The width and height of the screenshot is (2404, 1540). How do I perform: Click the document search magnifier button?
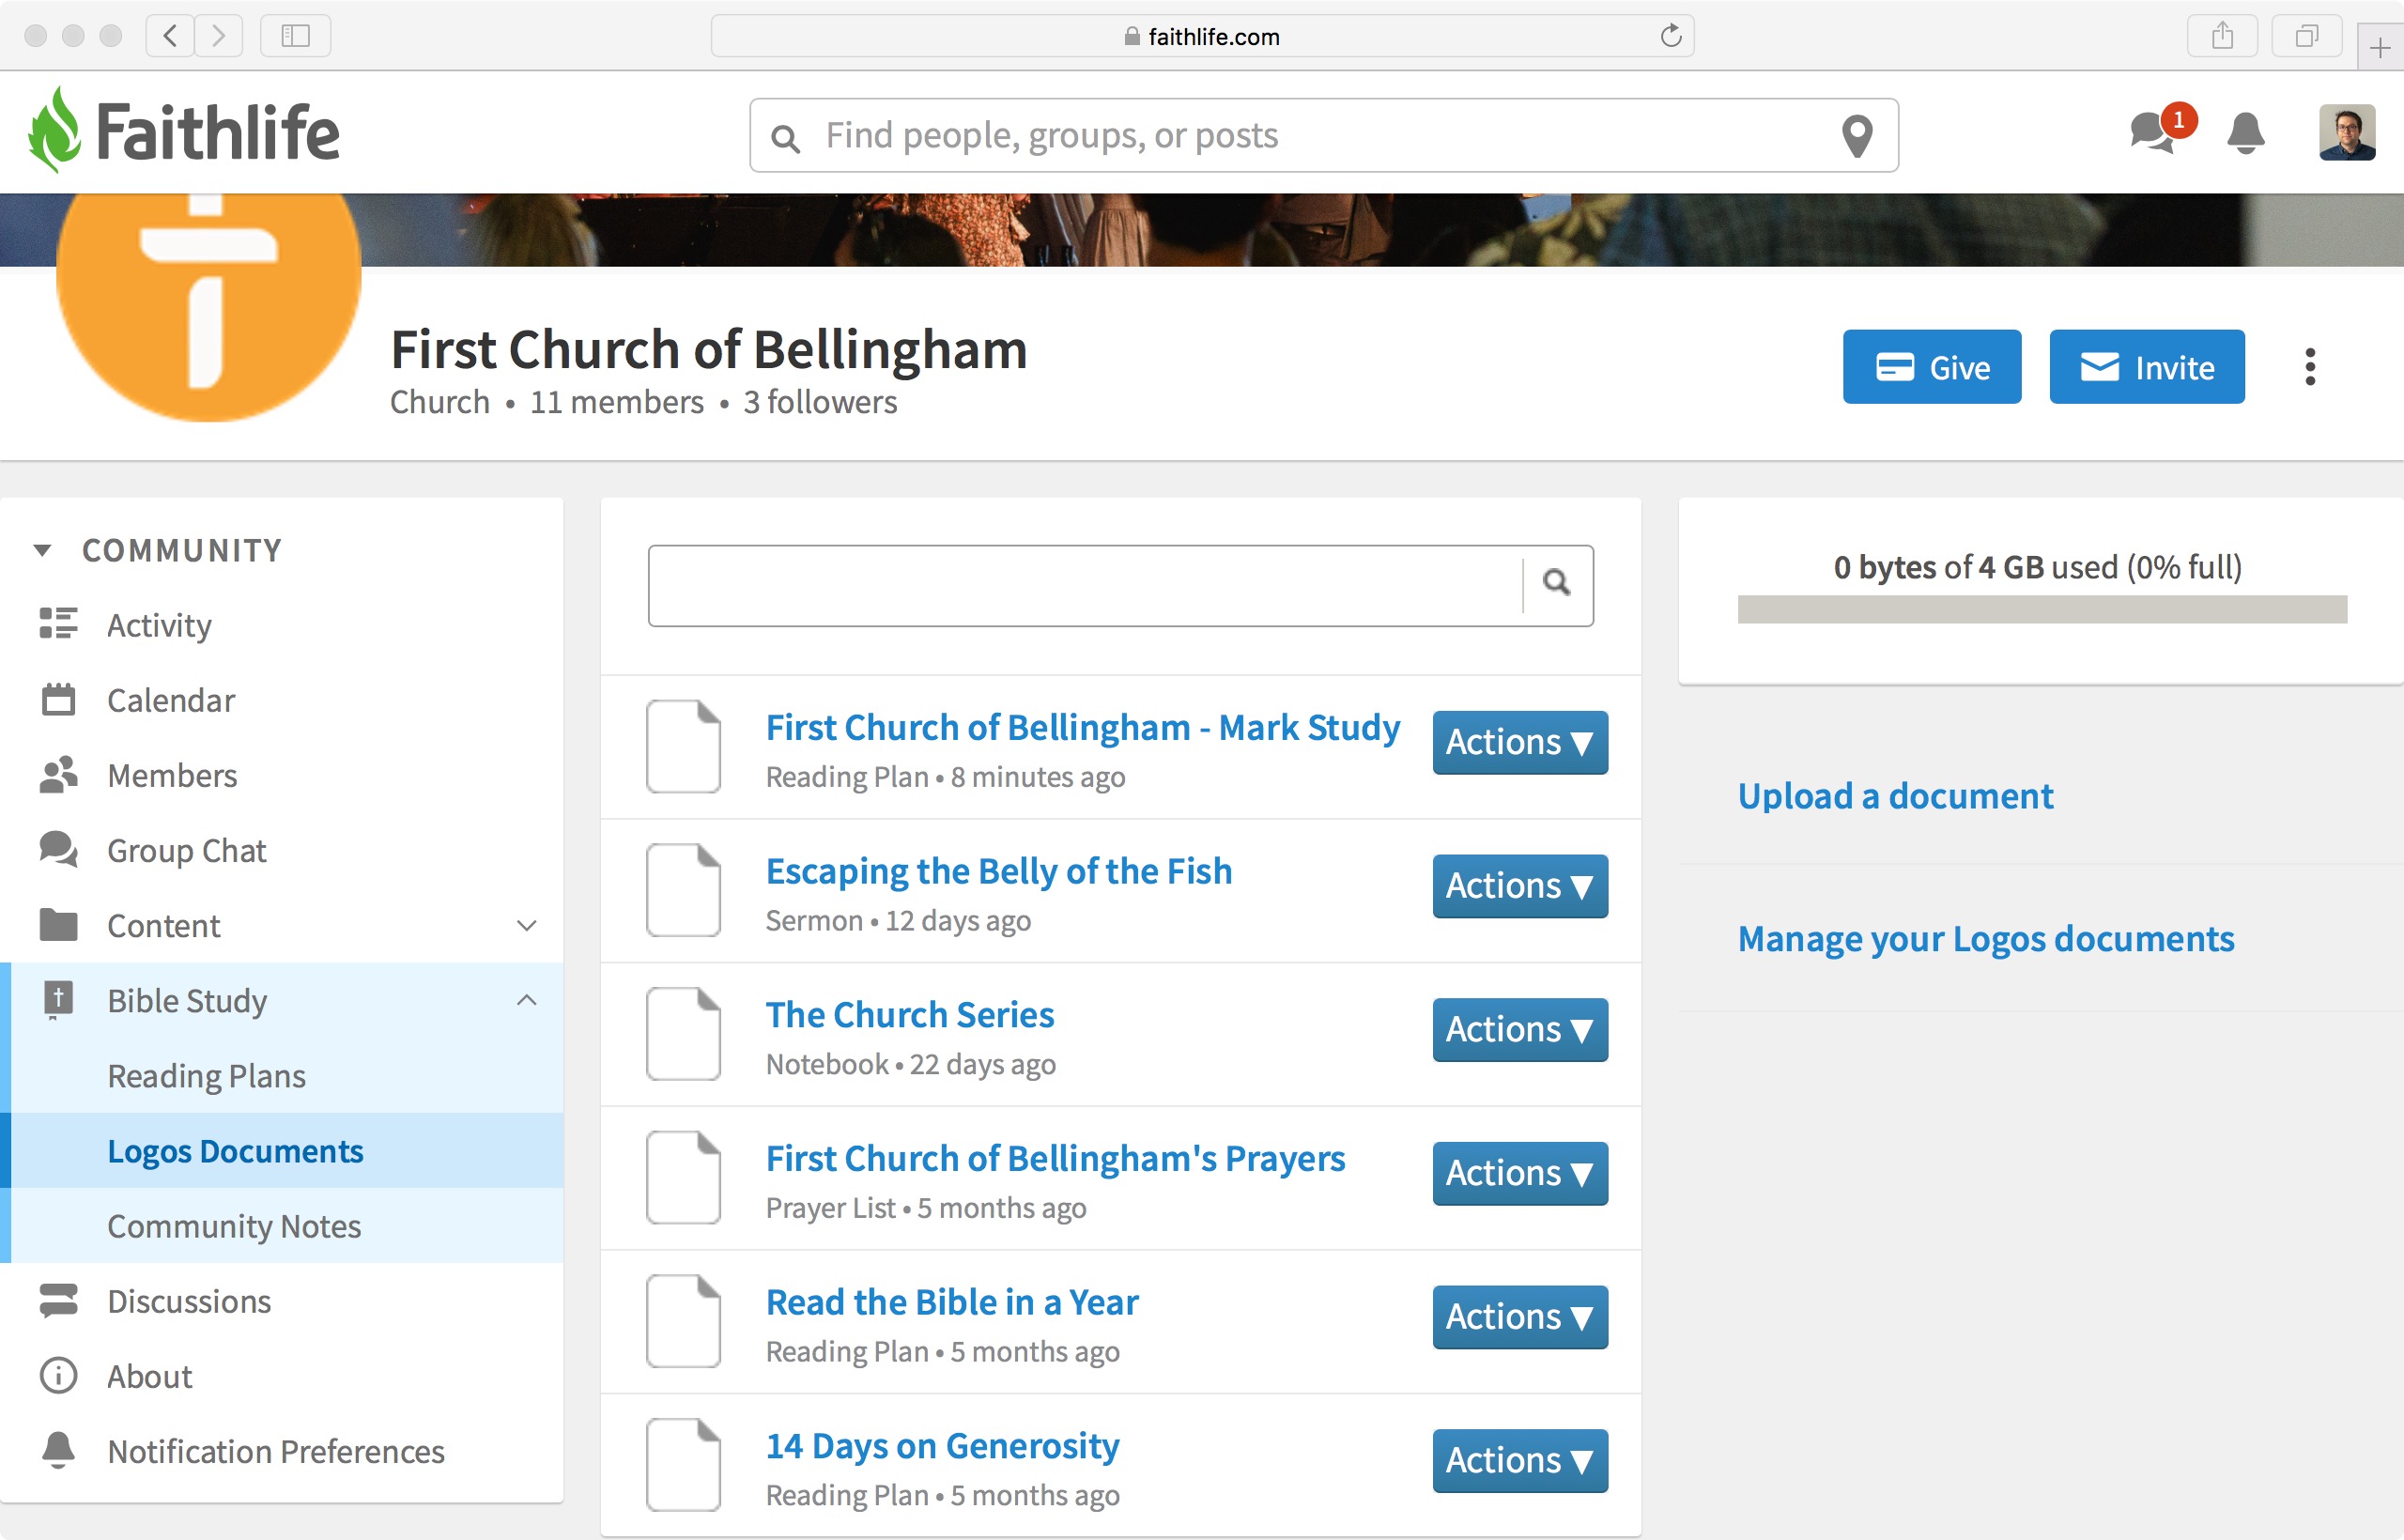[x=1557, y=583]
